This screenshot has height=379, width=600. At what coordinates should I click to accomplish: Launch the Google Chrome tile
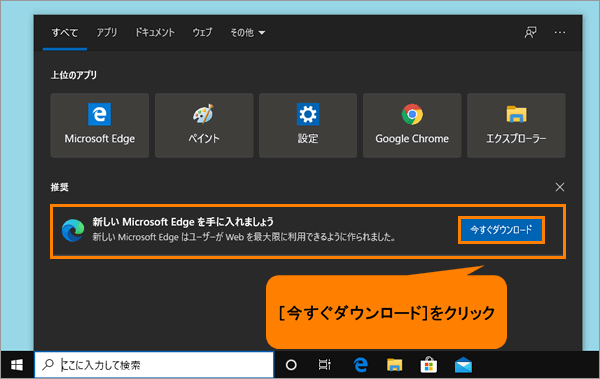[412, 125]
